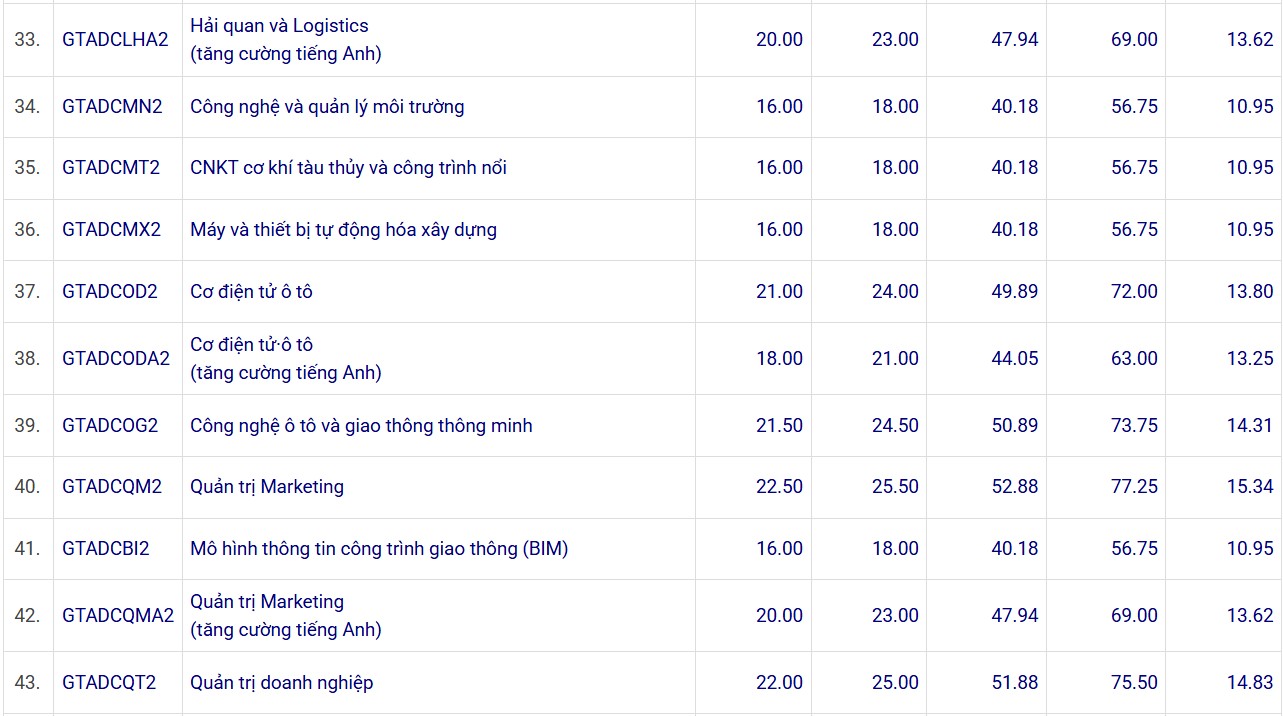This screenshot has height=716, width=1283.
Task: Click 'Máy và thiết bị tự động hóa xây dựng'
Action: coord(343,230)
